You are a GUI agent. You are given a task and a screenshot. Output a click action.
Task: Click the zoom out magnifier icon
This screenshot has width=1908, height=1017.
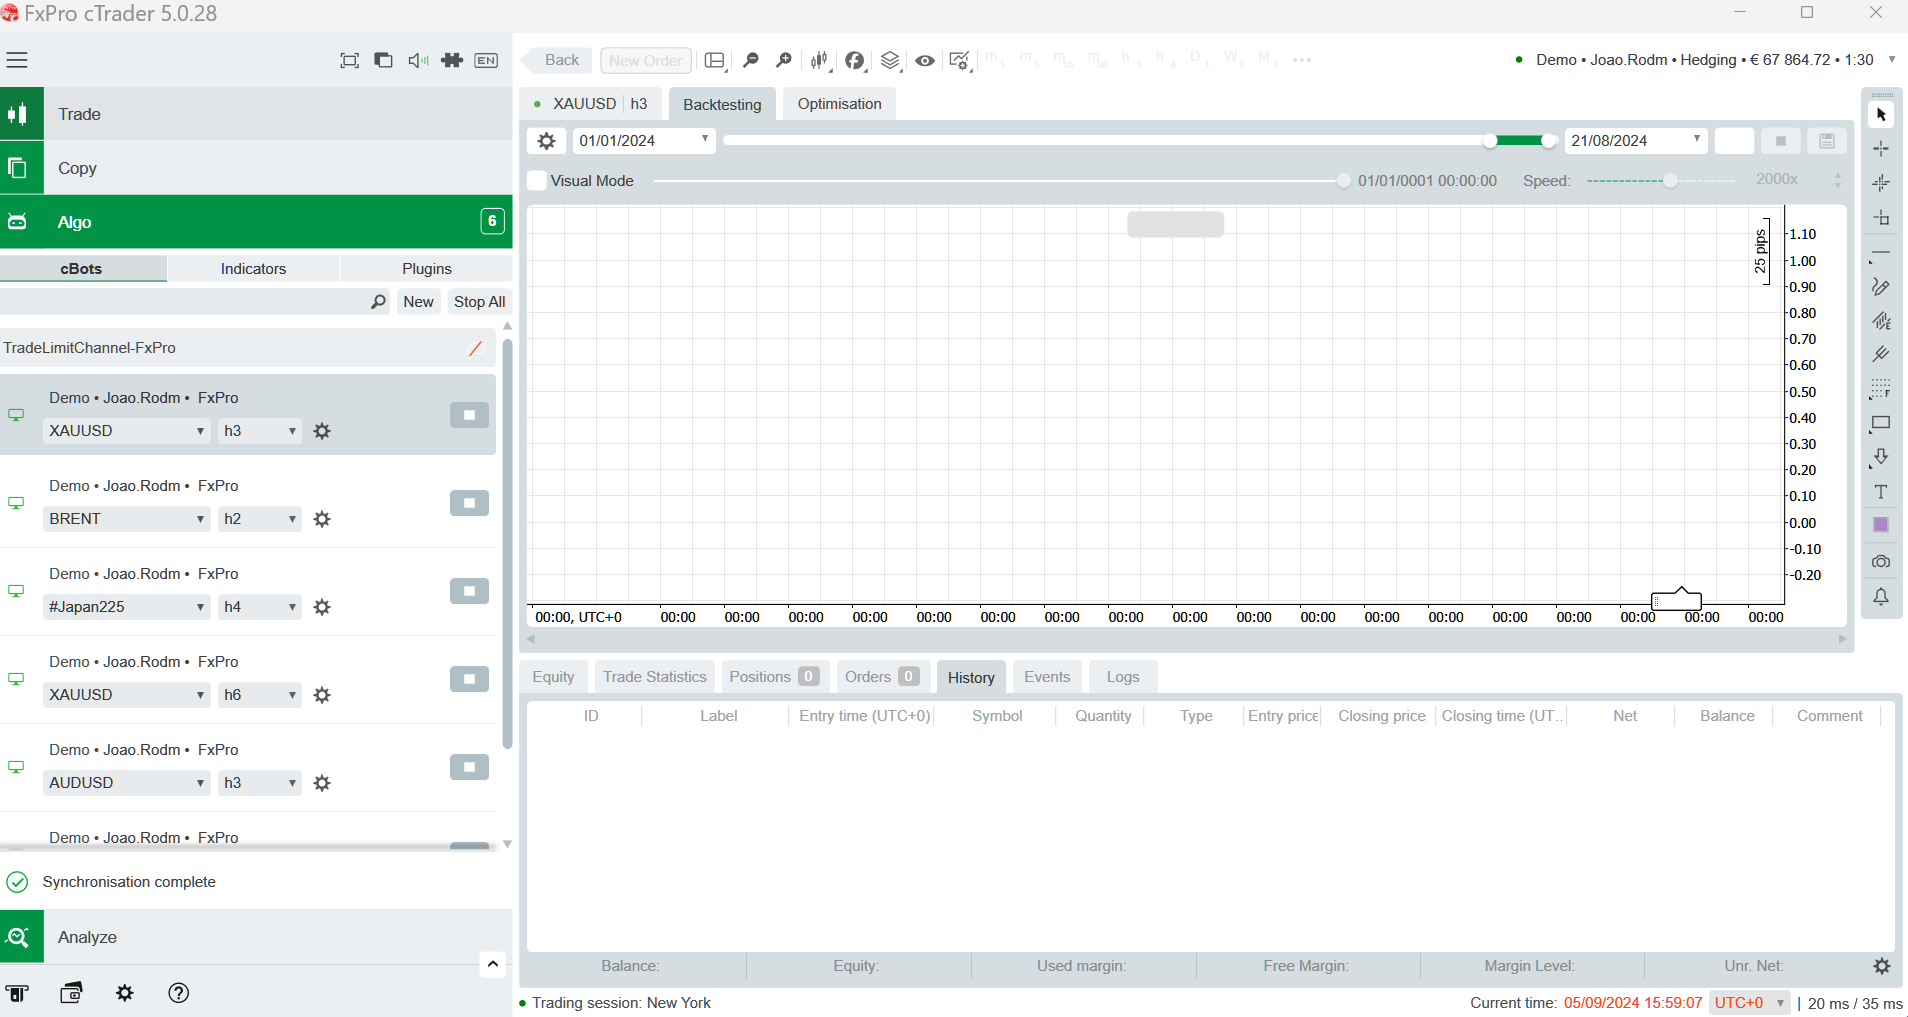[751, 60]
